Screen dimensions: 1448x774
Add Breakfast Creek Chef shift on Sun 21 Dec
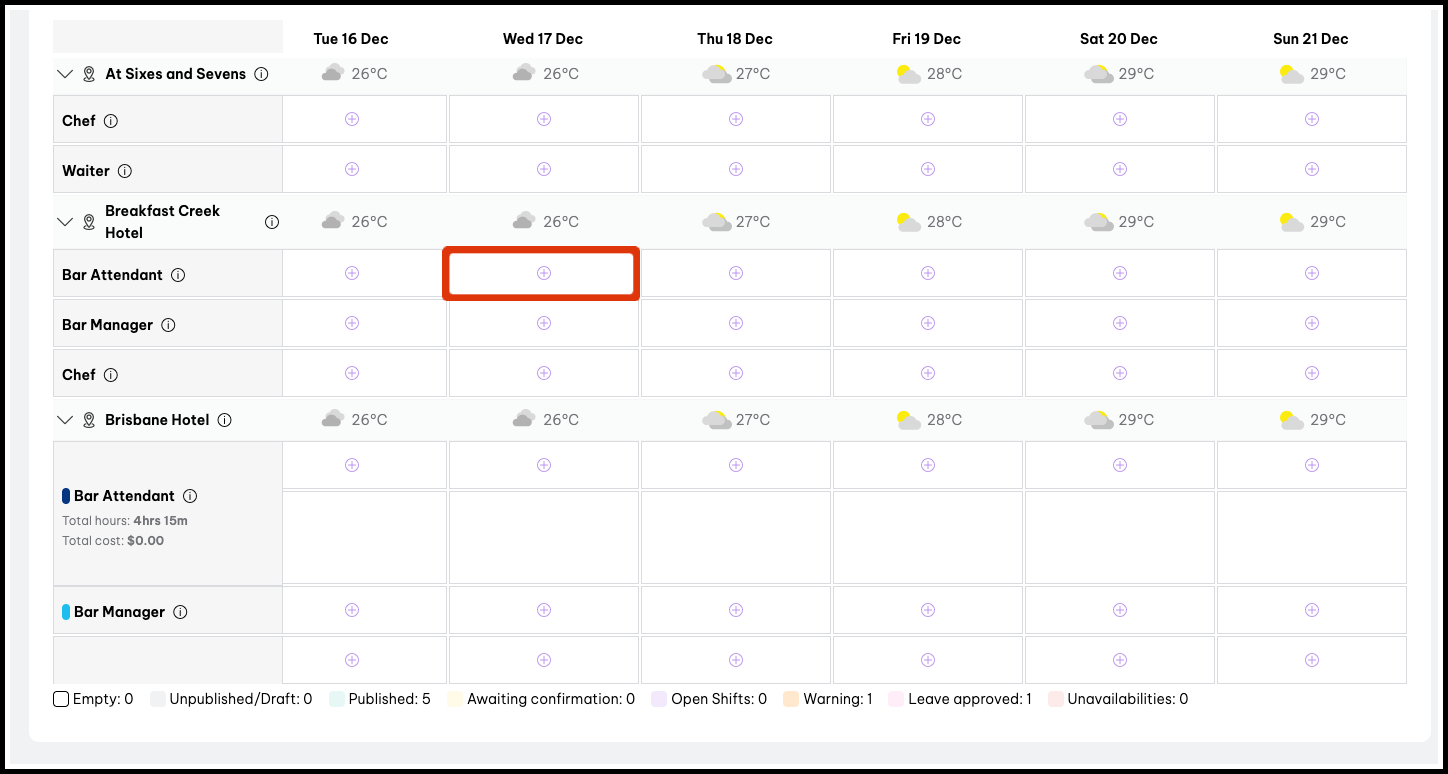pyautogui.click(x=1312, y=373)
